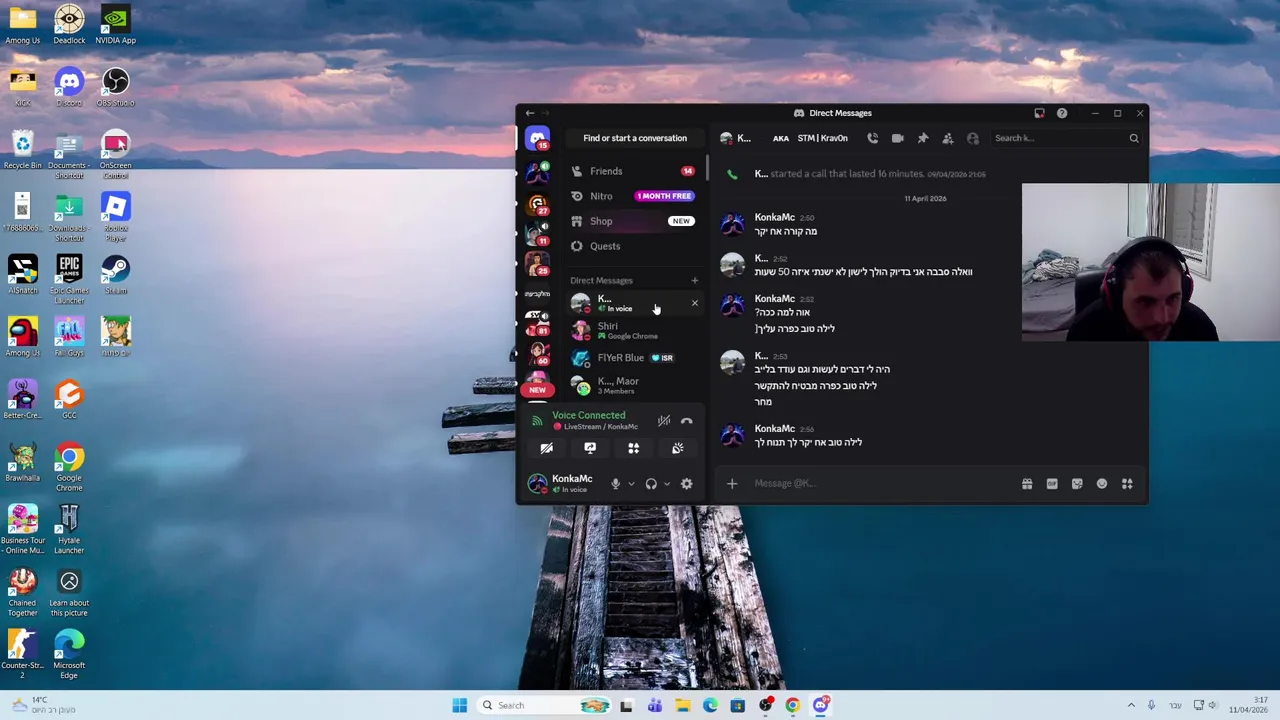Open pinned messages
The image size is (1280, 720).
(x=922, y=138)
